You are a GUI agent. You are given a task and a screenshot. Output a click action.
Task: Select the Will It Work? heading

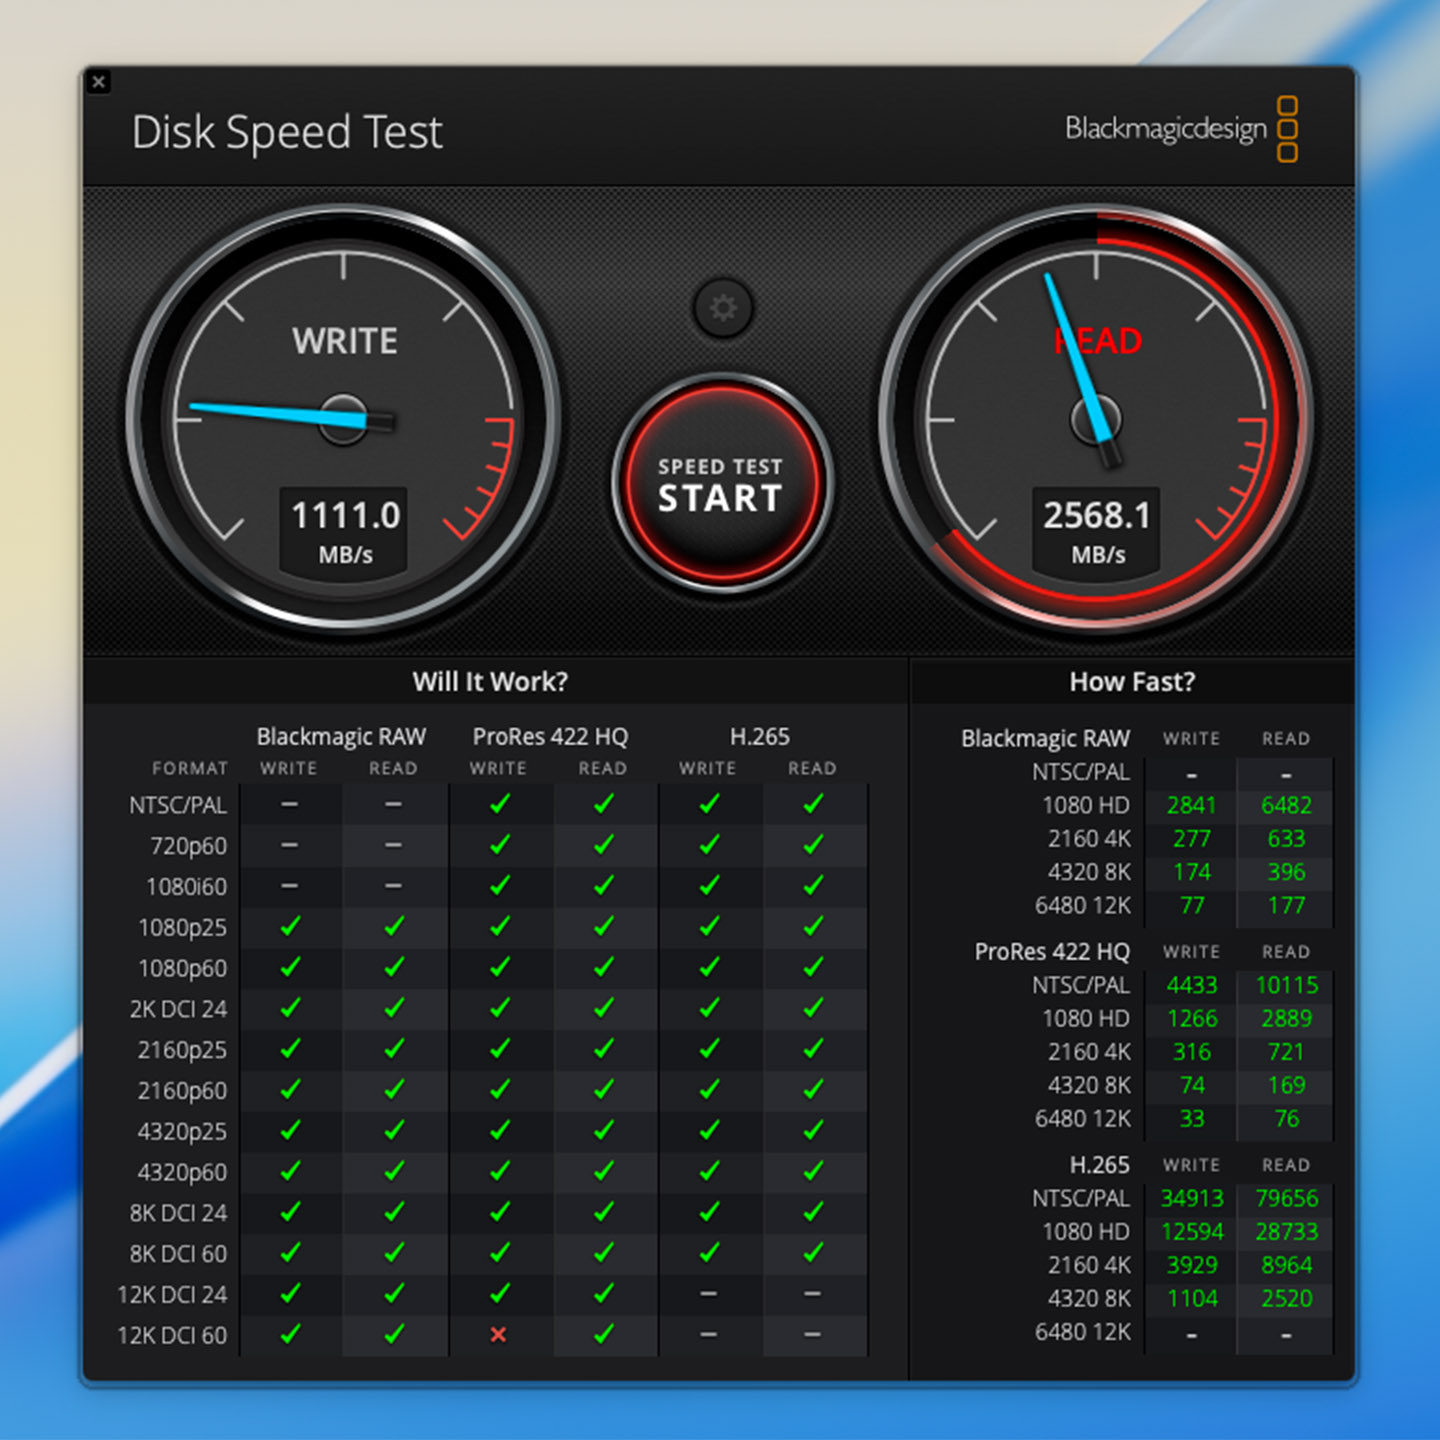tap(490, 682)
